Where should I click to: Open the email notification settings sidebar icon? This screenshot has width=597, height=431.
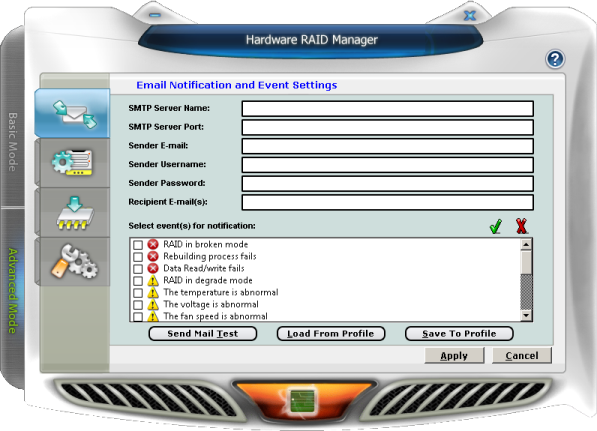73,113
